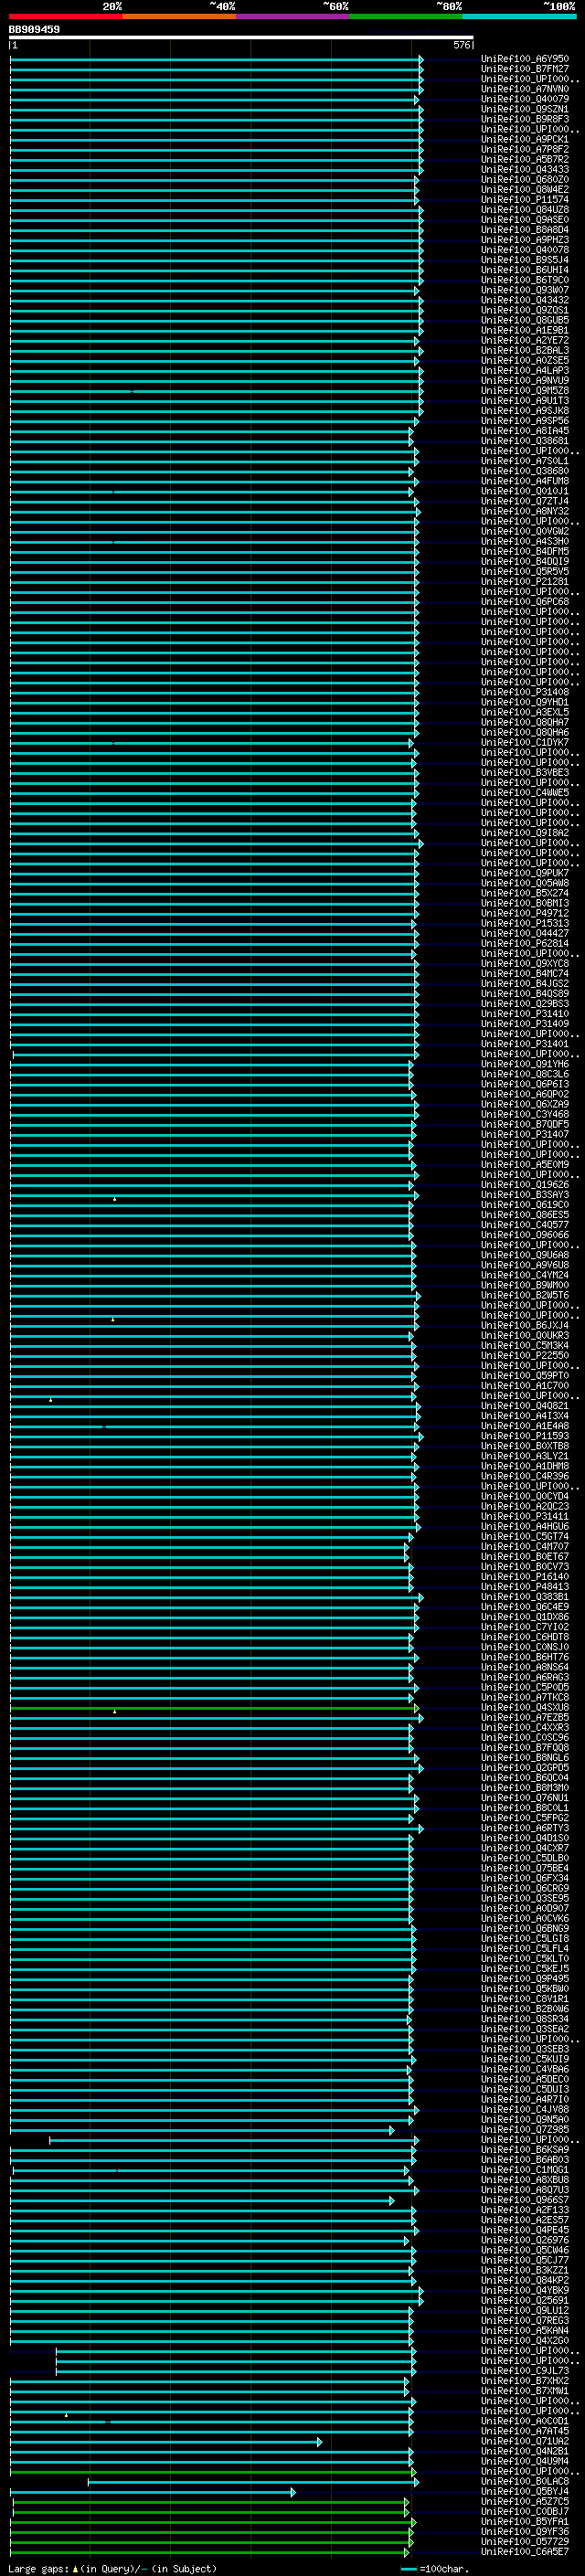The height and width of the screenshot is (2576, 585).
Task: Open hit UniRef100_P15313
Action: click(525, 923)
